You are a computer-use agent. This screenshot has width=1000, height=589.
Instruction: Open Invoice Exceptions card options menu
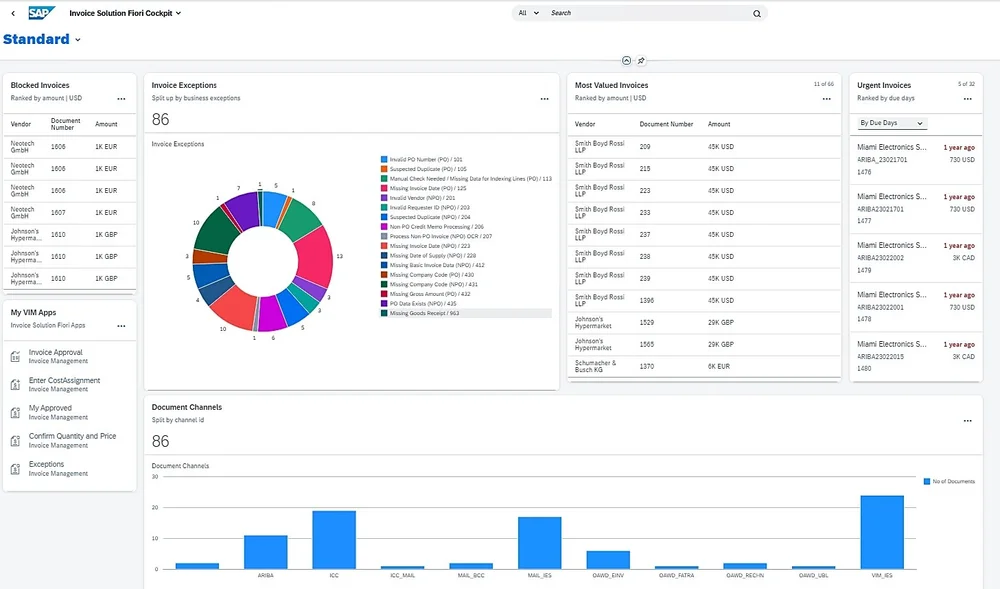click(544, 99)
